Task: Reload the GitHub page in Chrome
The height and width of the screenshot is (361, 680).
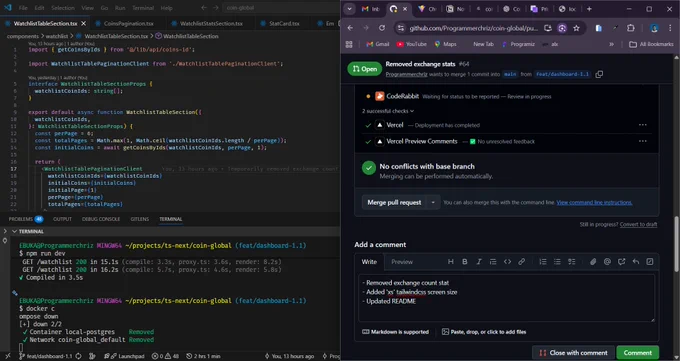Action: pyautogui.click(x=382, y=28)
